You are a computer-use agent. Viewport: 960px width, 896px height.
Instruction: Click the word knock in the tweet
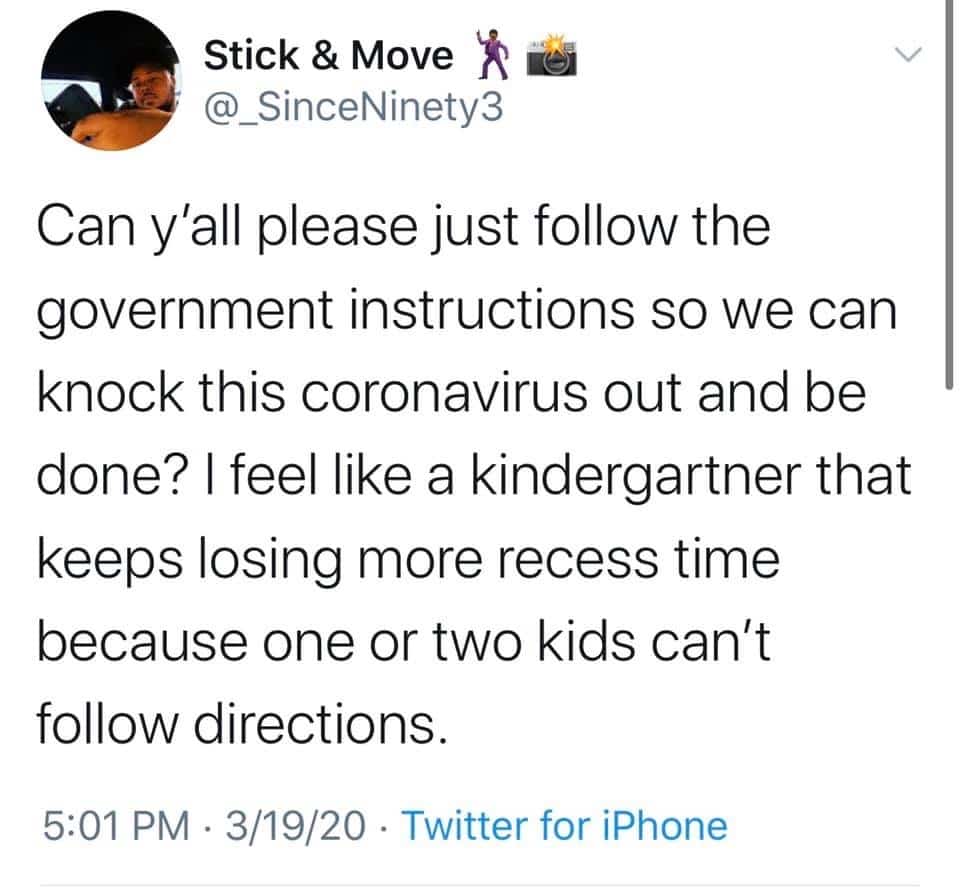click(x=110, y=392)
